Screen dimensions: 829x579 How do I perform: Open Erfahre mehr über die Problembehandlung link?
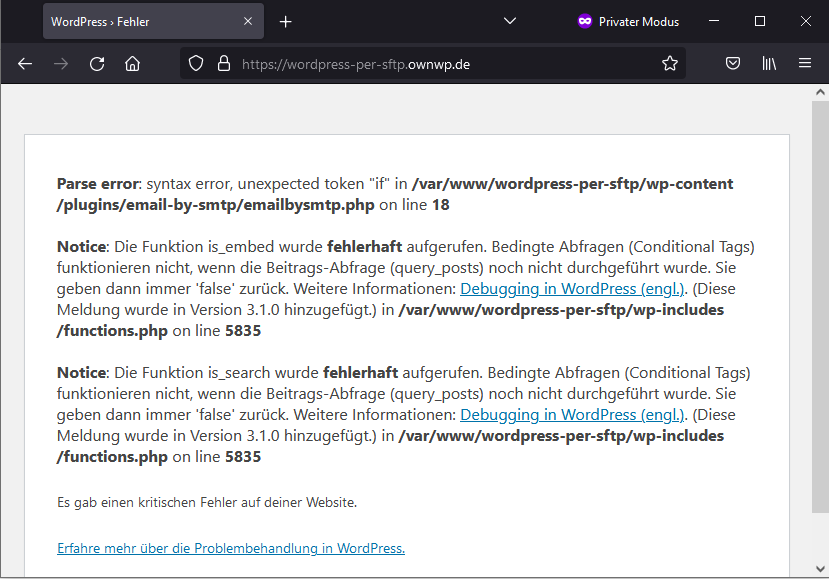231,548
